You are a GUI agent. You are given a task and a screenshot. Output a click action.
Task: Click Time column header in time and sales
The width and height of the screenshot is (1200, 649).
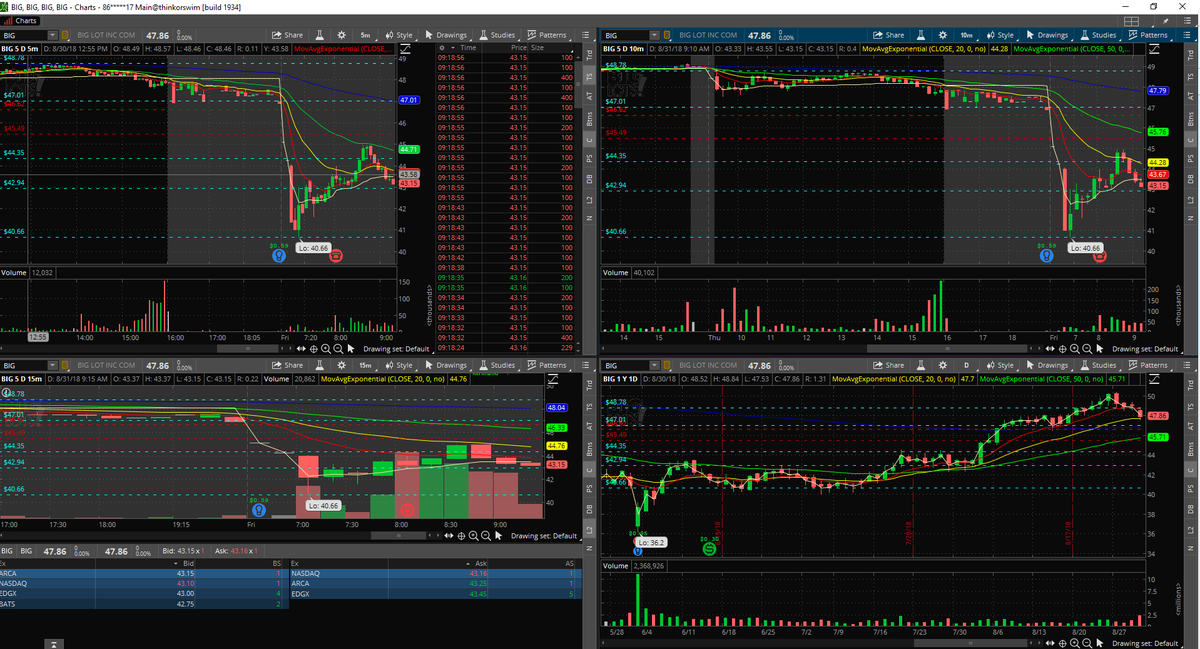click(x=468, y=47)
